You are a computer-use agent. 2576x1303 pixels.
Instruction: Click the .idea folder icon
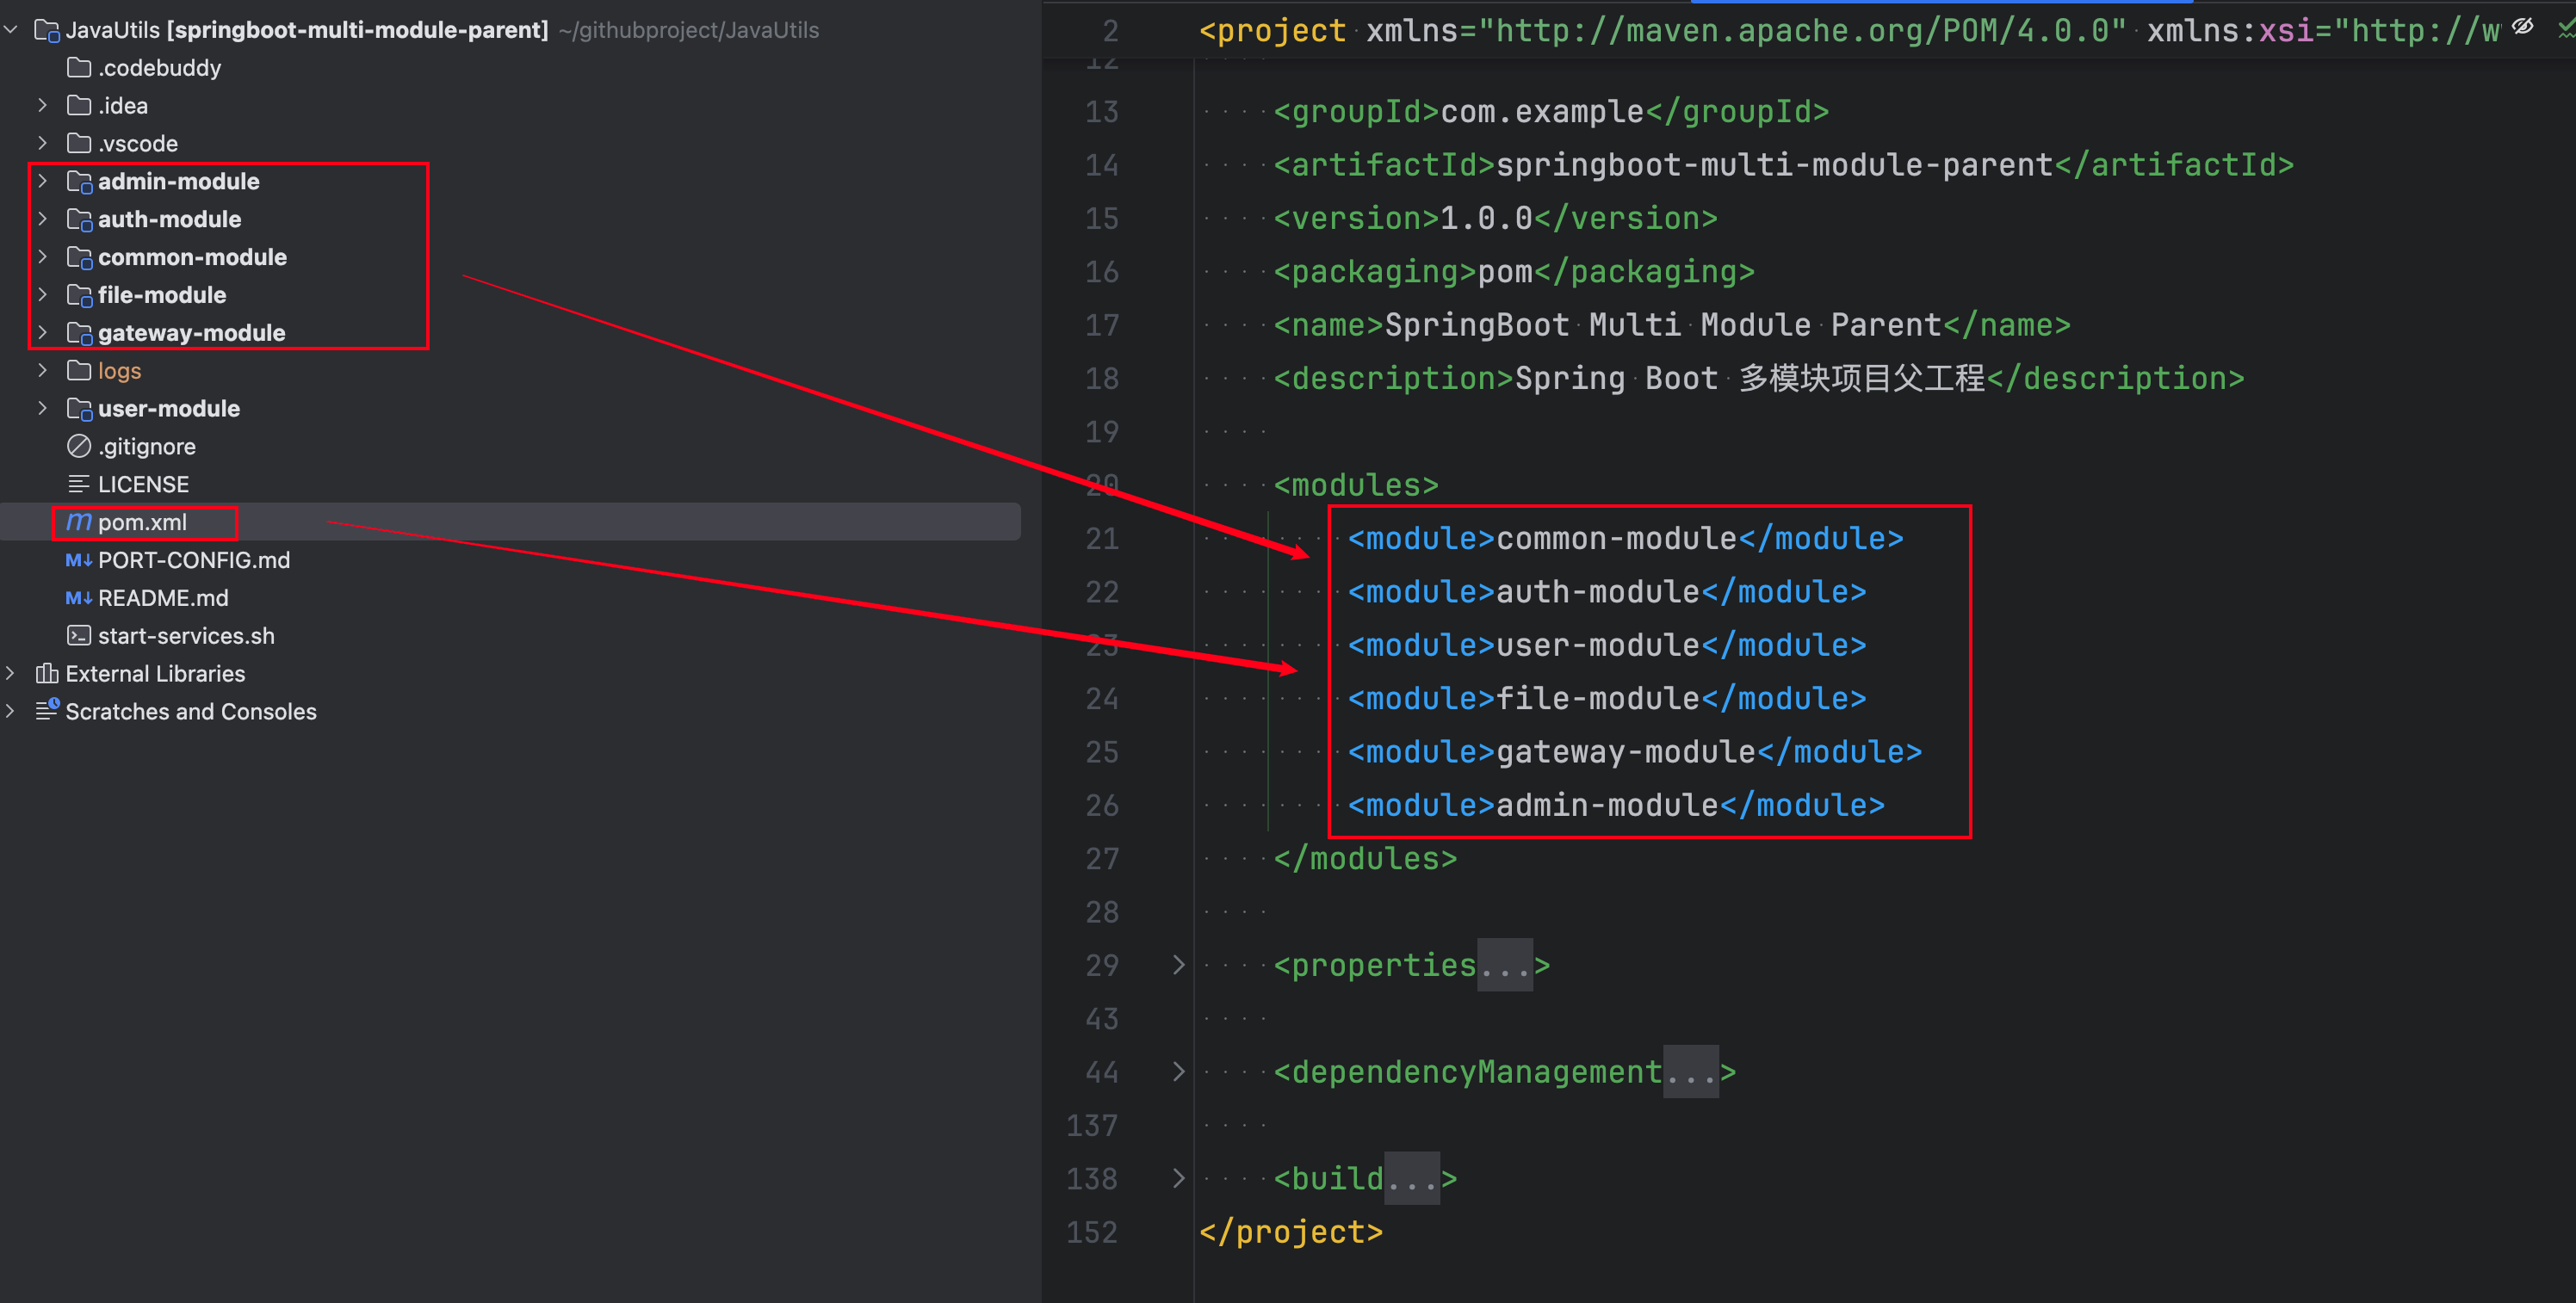[79, 105]
